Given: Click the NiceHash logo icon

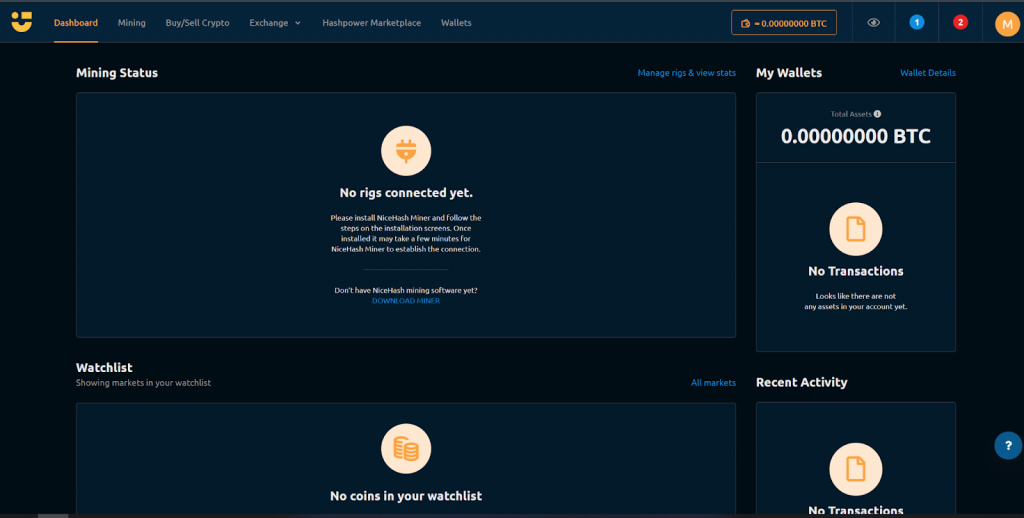Looking at the screenshot, I should point(22,22).
